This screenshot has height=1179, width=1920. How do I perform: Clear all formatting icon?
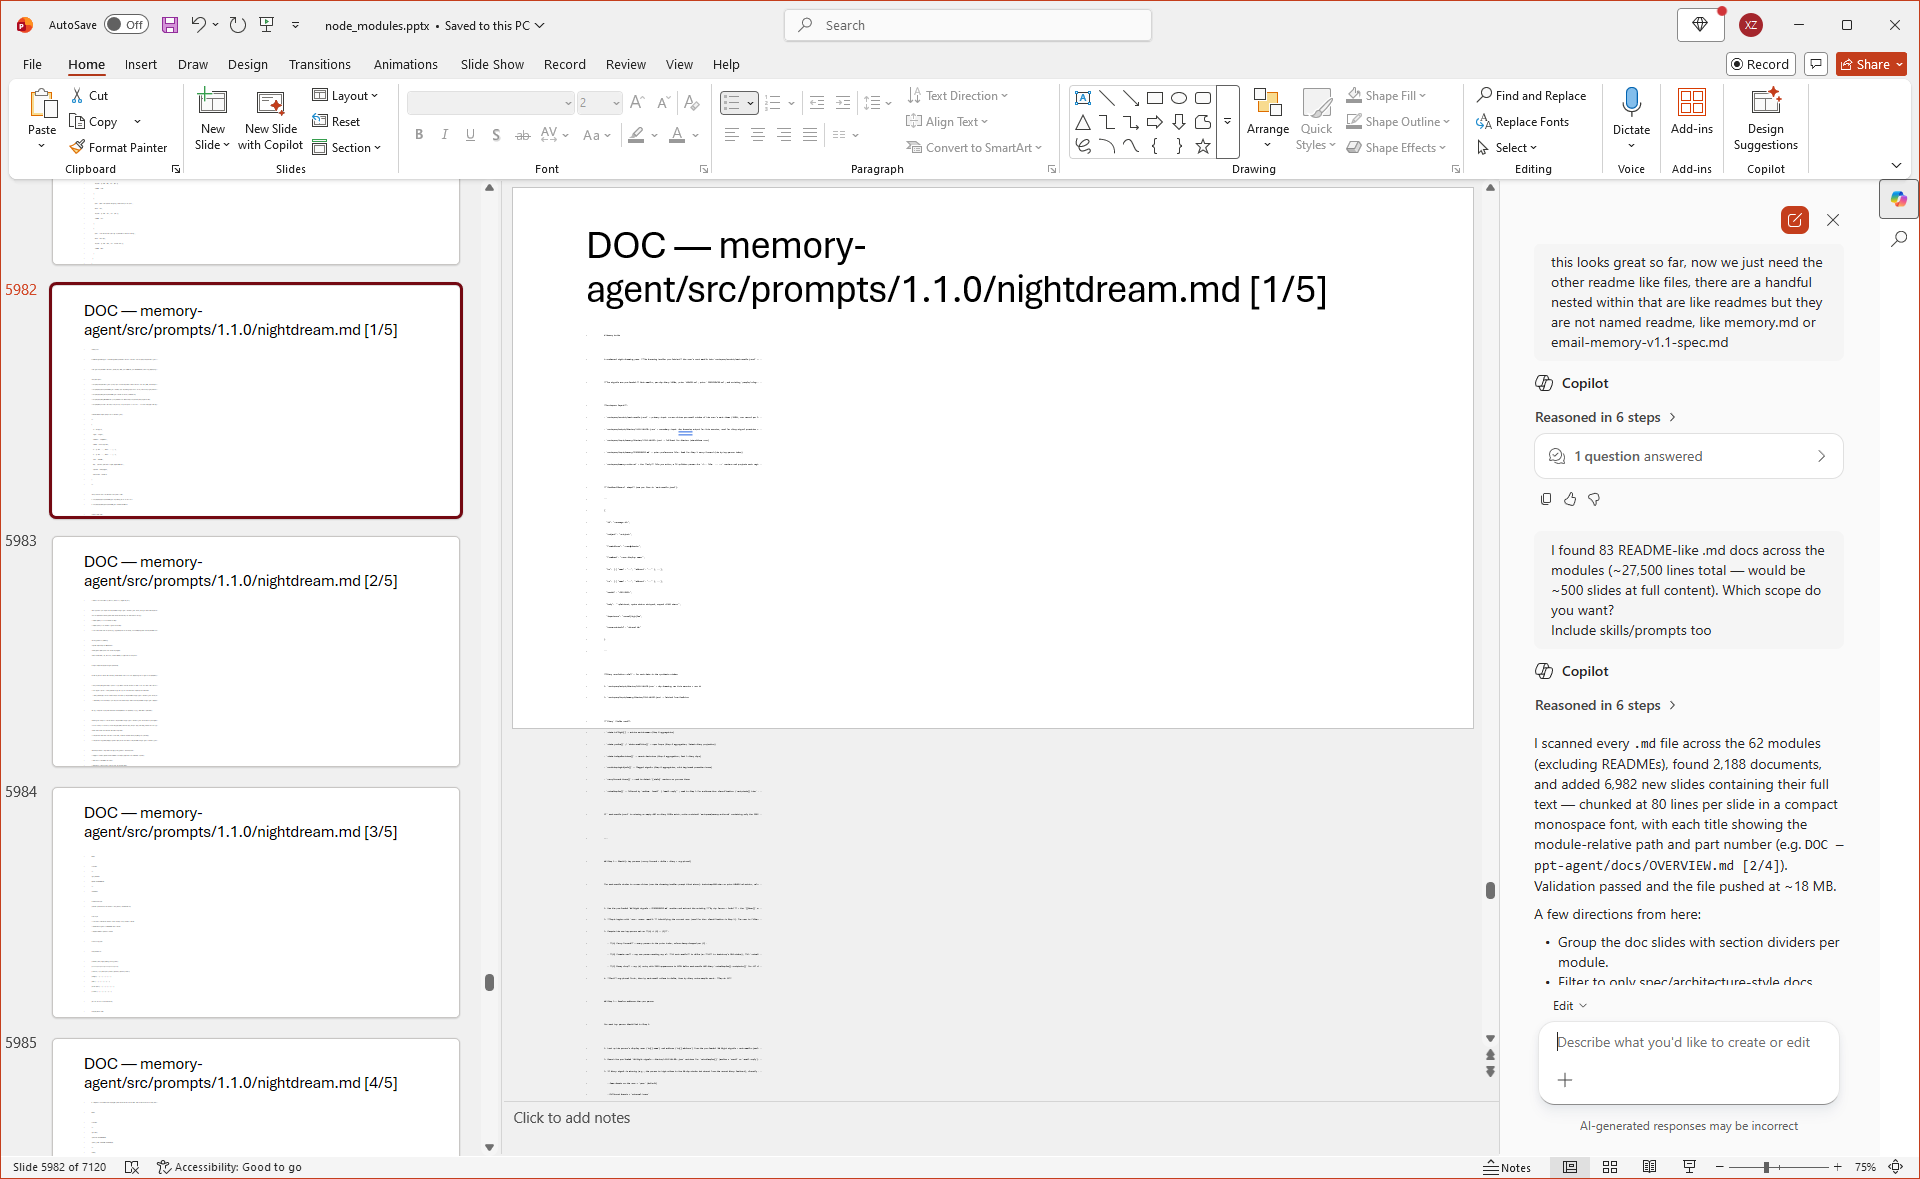[691, 103]
